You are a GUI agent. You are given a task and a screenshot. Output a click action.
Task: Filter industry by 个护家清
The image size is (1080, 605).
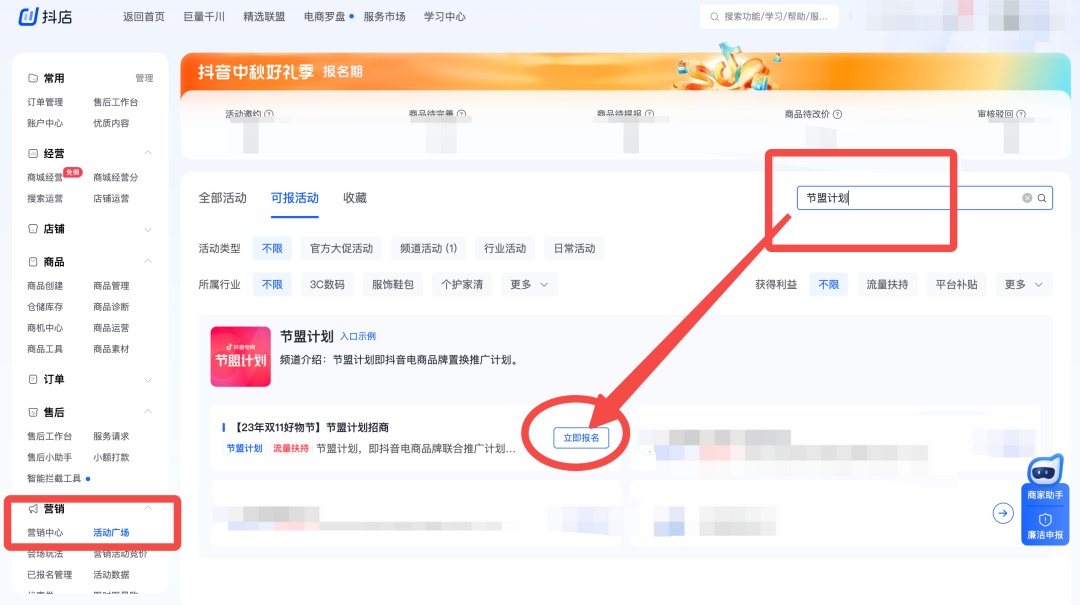462,285
